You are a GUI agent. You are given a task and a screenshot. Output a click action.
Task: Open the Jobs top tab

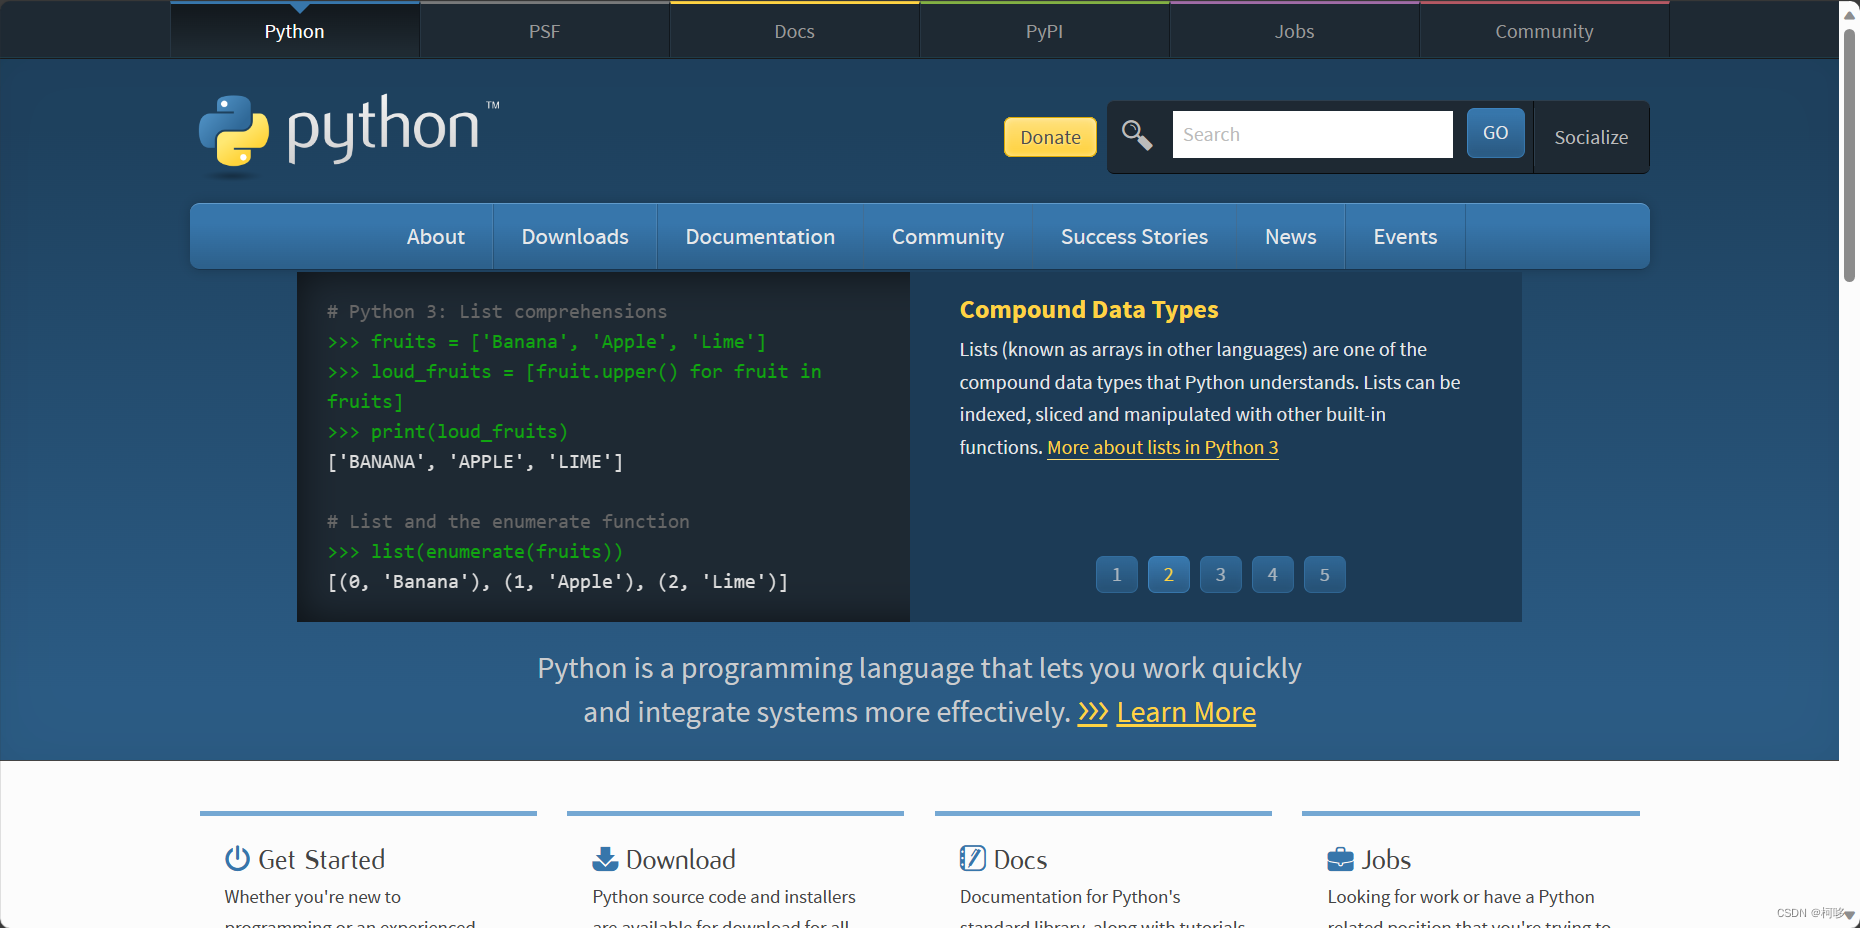point(1295,31)
